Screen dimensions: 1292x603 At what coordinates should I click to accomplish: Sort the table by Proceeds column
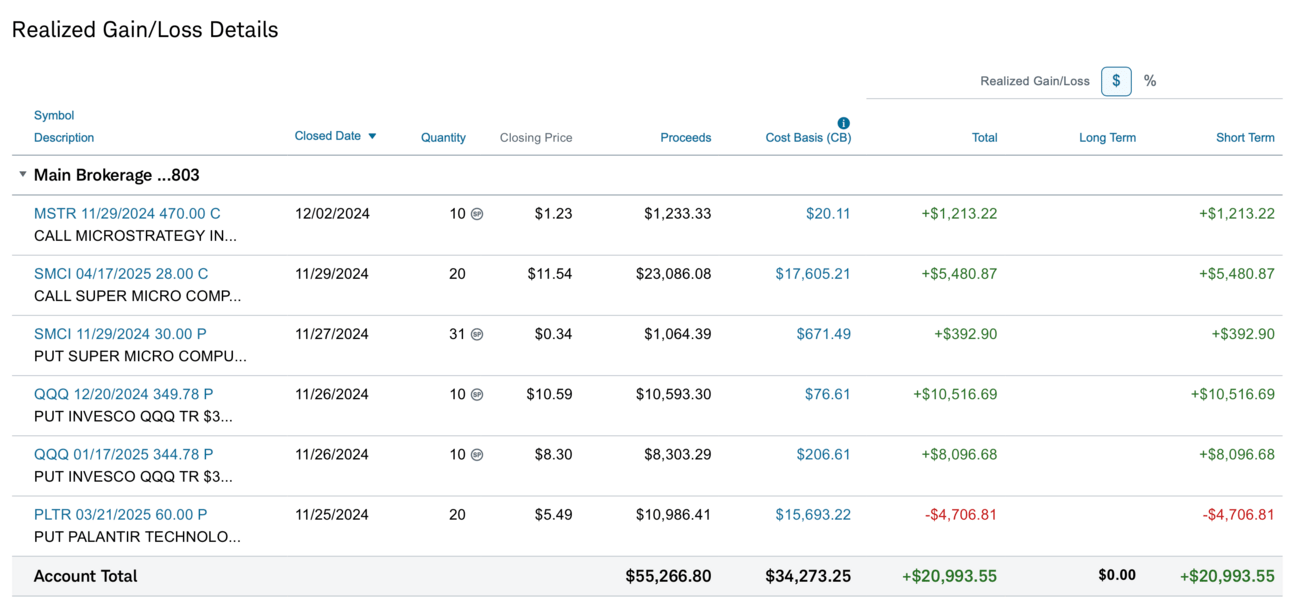click(x=685, y=138)
